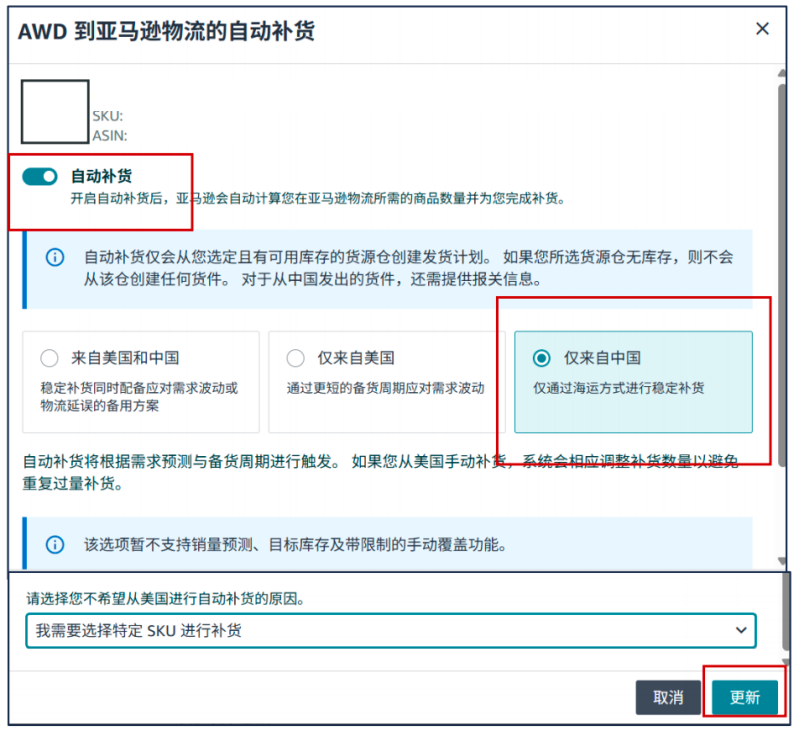Screen dimensions: 799x737
Task: Select the 来自美国和中国 radio option
Action: click(49, 358)
